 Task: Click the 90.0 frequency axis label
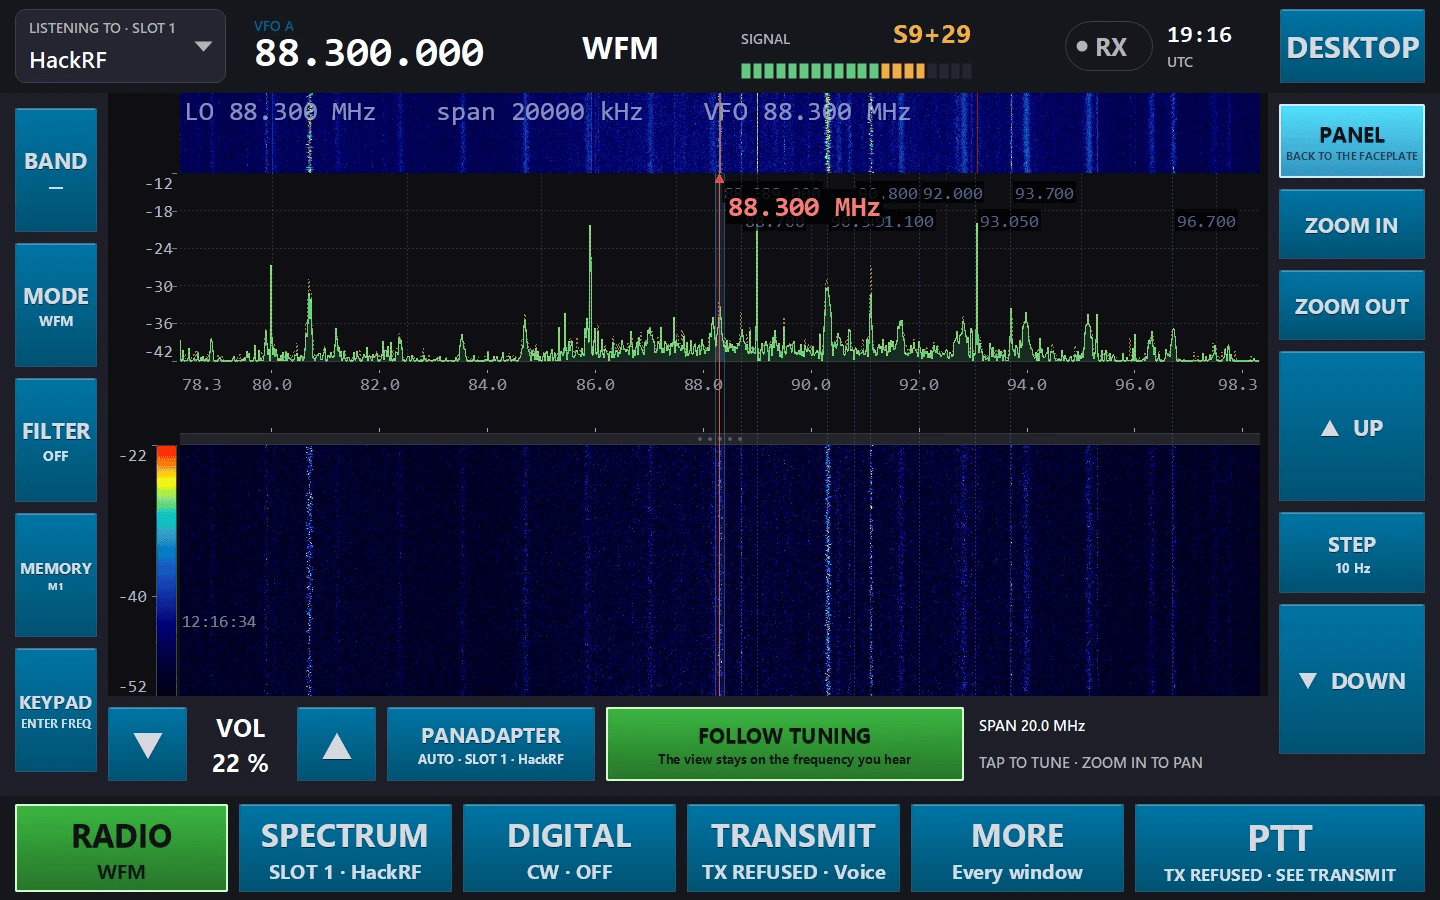click(x=810, y=385)
